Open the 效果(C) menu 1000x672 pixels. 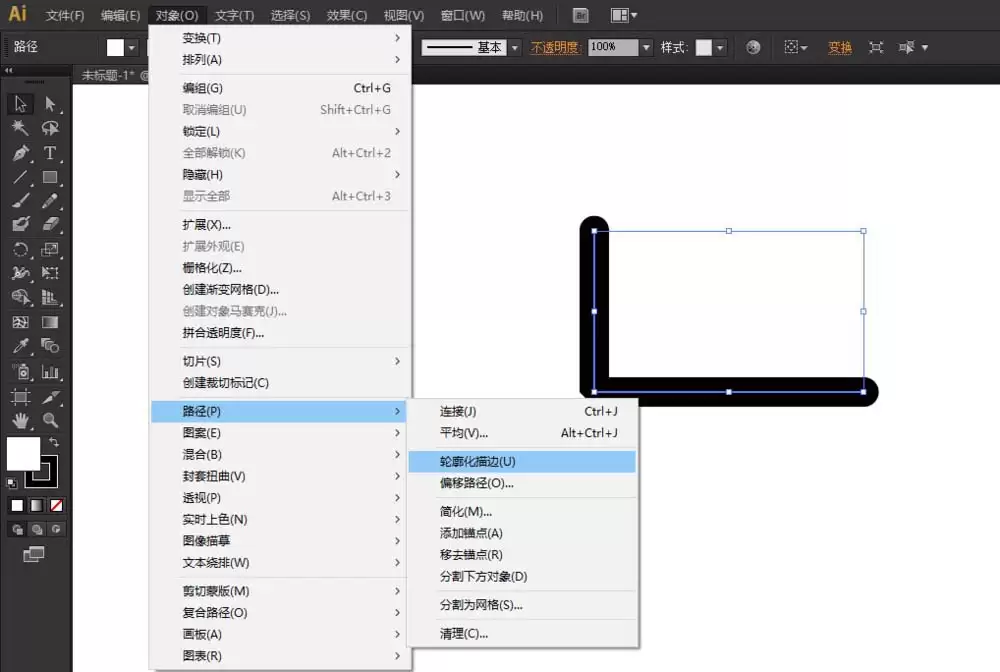click(x=346, y=15)
